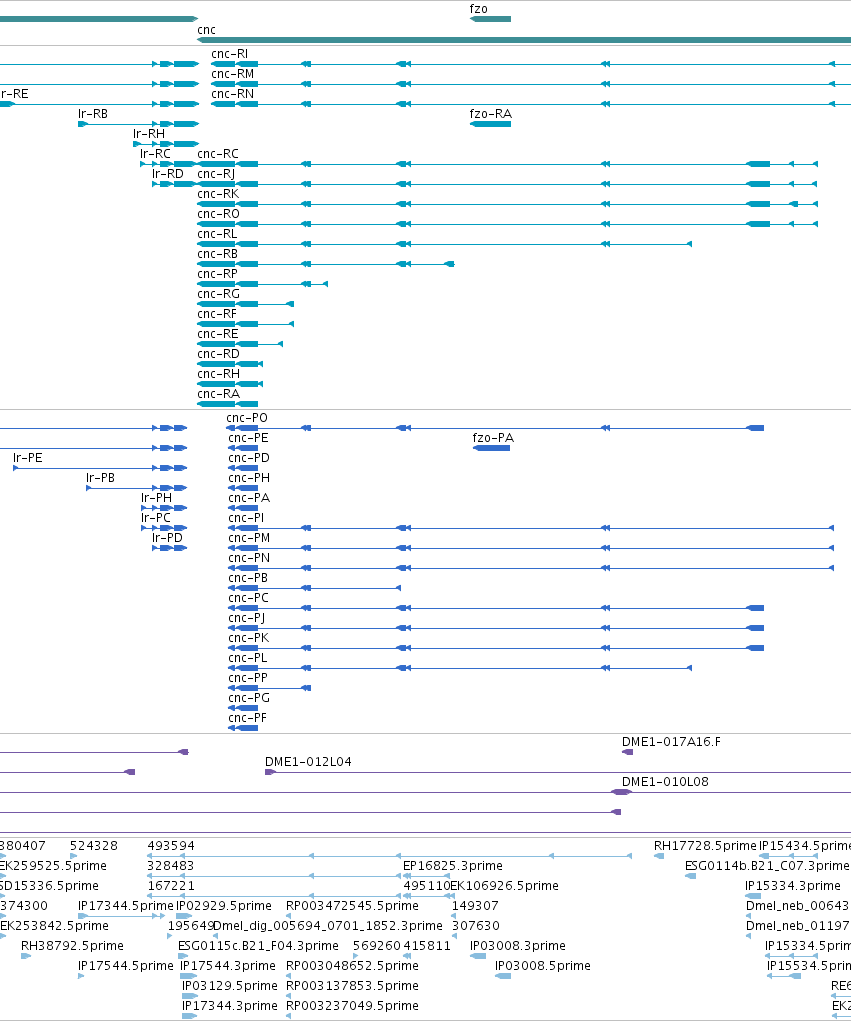This screenshot has width=851, height=1021.
Task: Select the cnc-PF protein label
Action: (x=247, y=718)
